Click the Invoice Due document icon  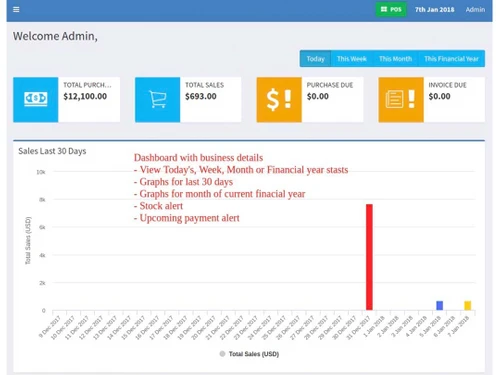point(401,99)
